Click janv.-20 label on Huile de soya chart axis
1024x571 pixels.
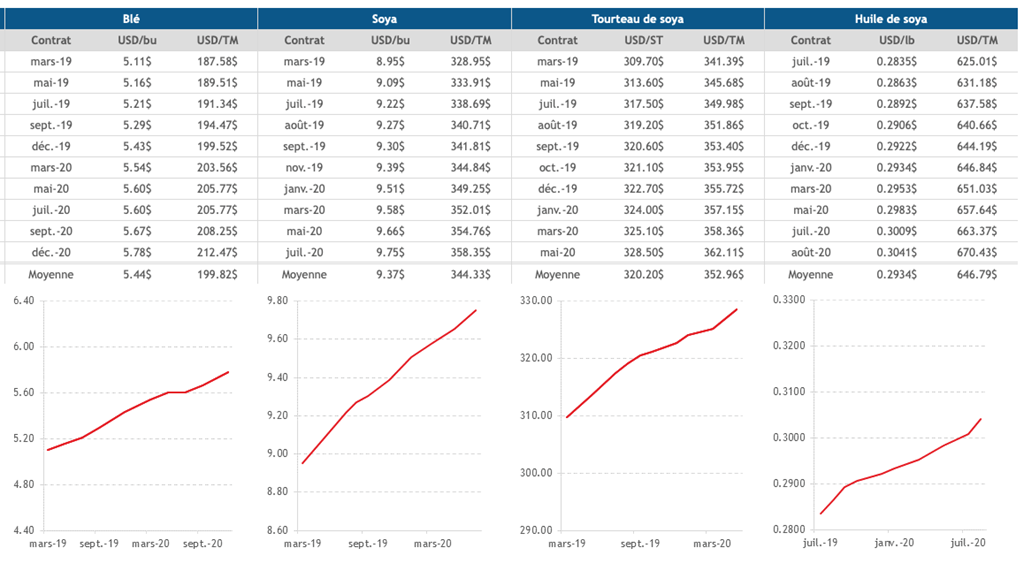pos(894,543)
